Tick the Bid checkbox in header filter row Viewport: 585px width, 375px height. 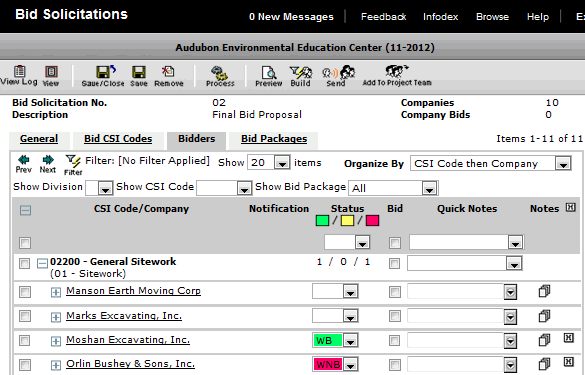(x=395, y=243)
